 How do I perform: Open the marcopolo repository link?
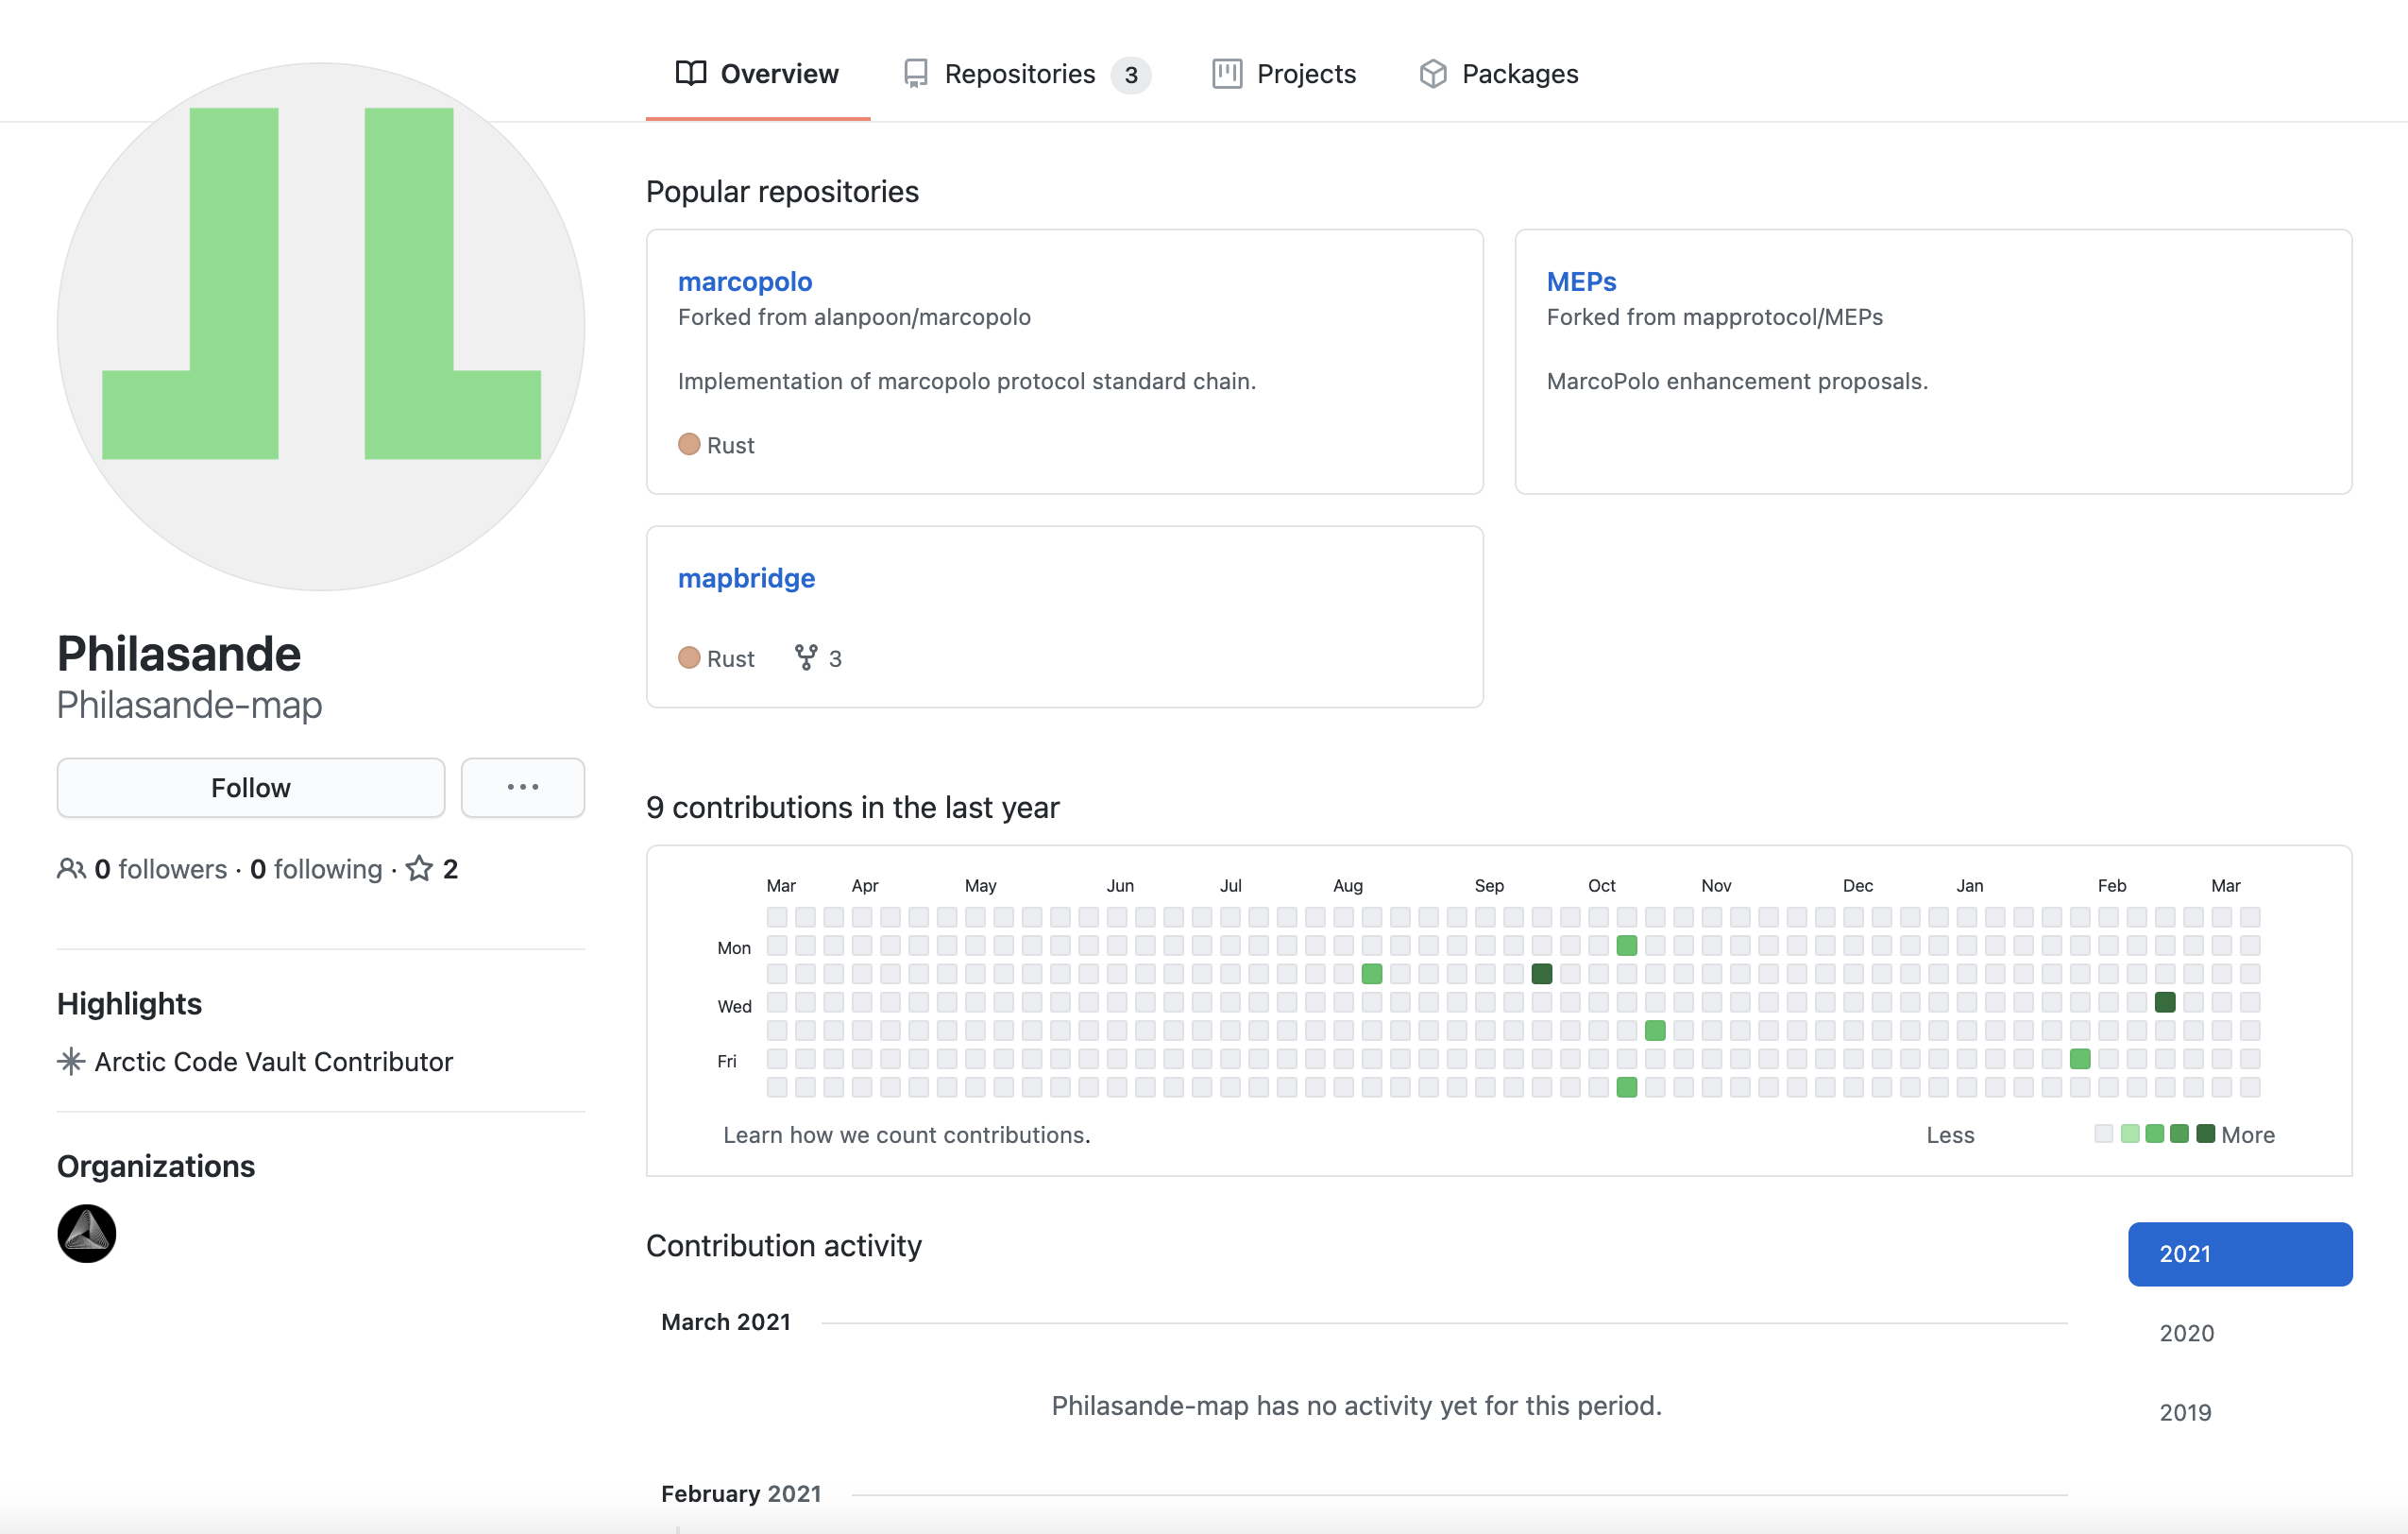pyautogui.click(x=745, y=282)
